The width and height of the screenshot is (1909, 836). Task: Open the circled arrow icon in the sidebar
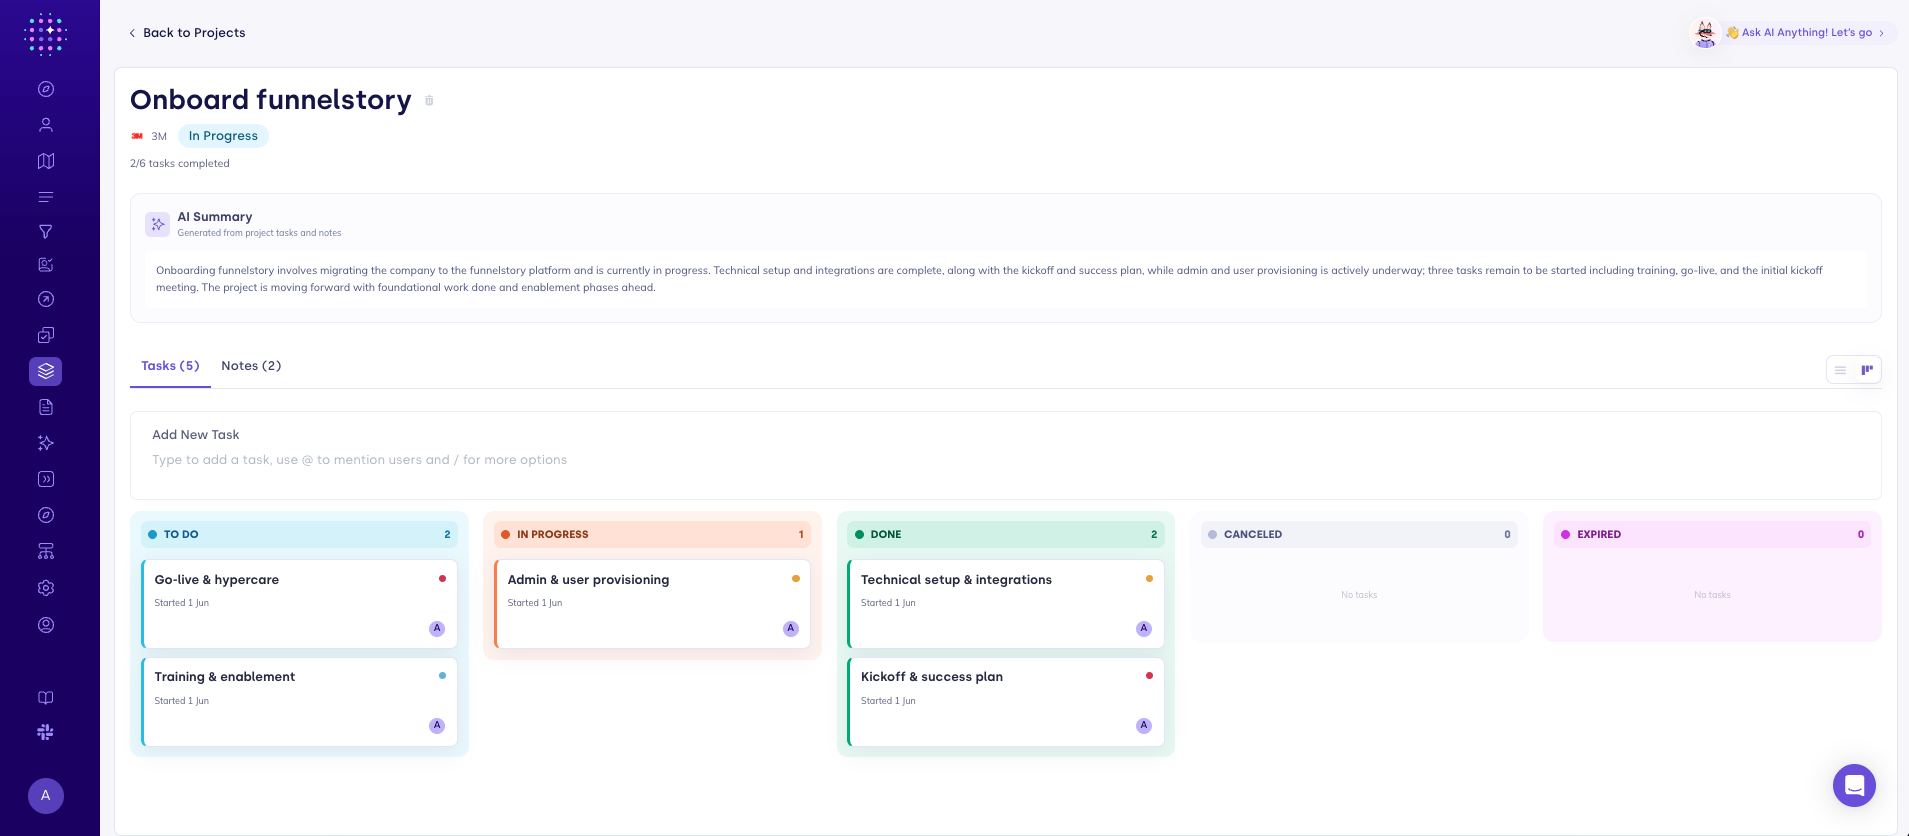coord(46,299)
